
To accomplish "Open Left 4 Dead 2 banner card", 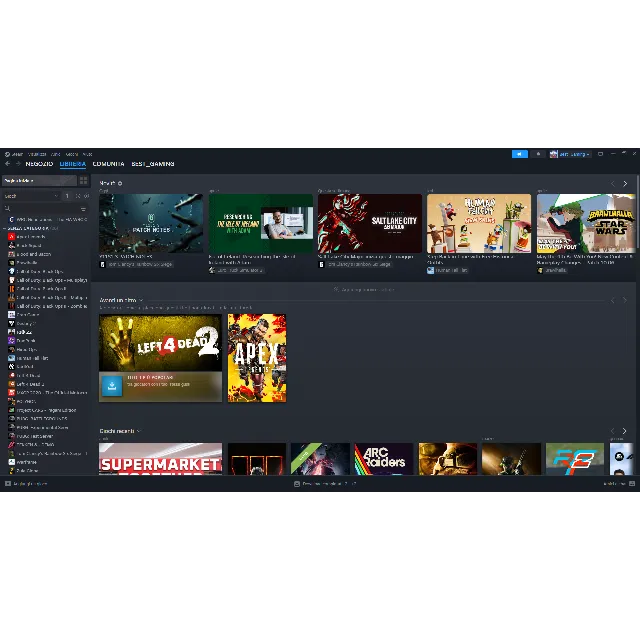I will tap(160, 358).
